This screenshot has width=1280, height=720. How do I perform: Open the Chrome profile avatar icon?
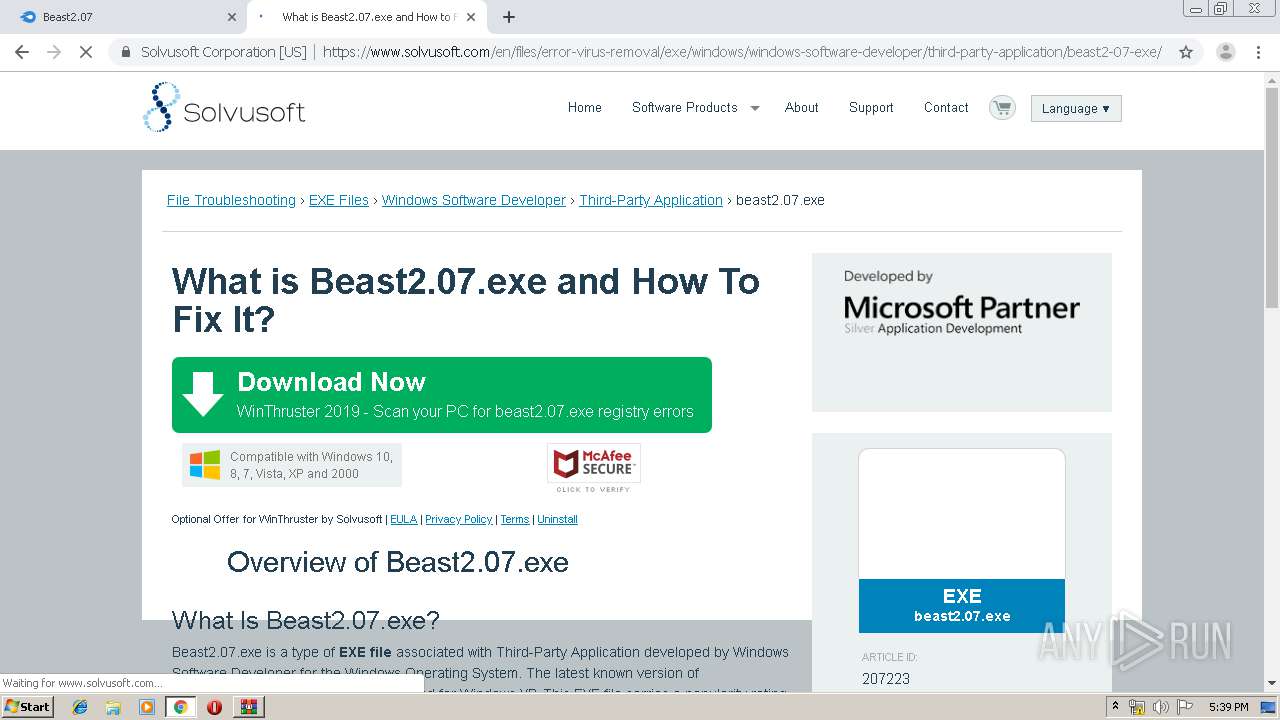tap(1225, 52)
